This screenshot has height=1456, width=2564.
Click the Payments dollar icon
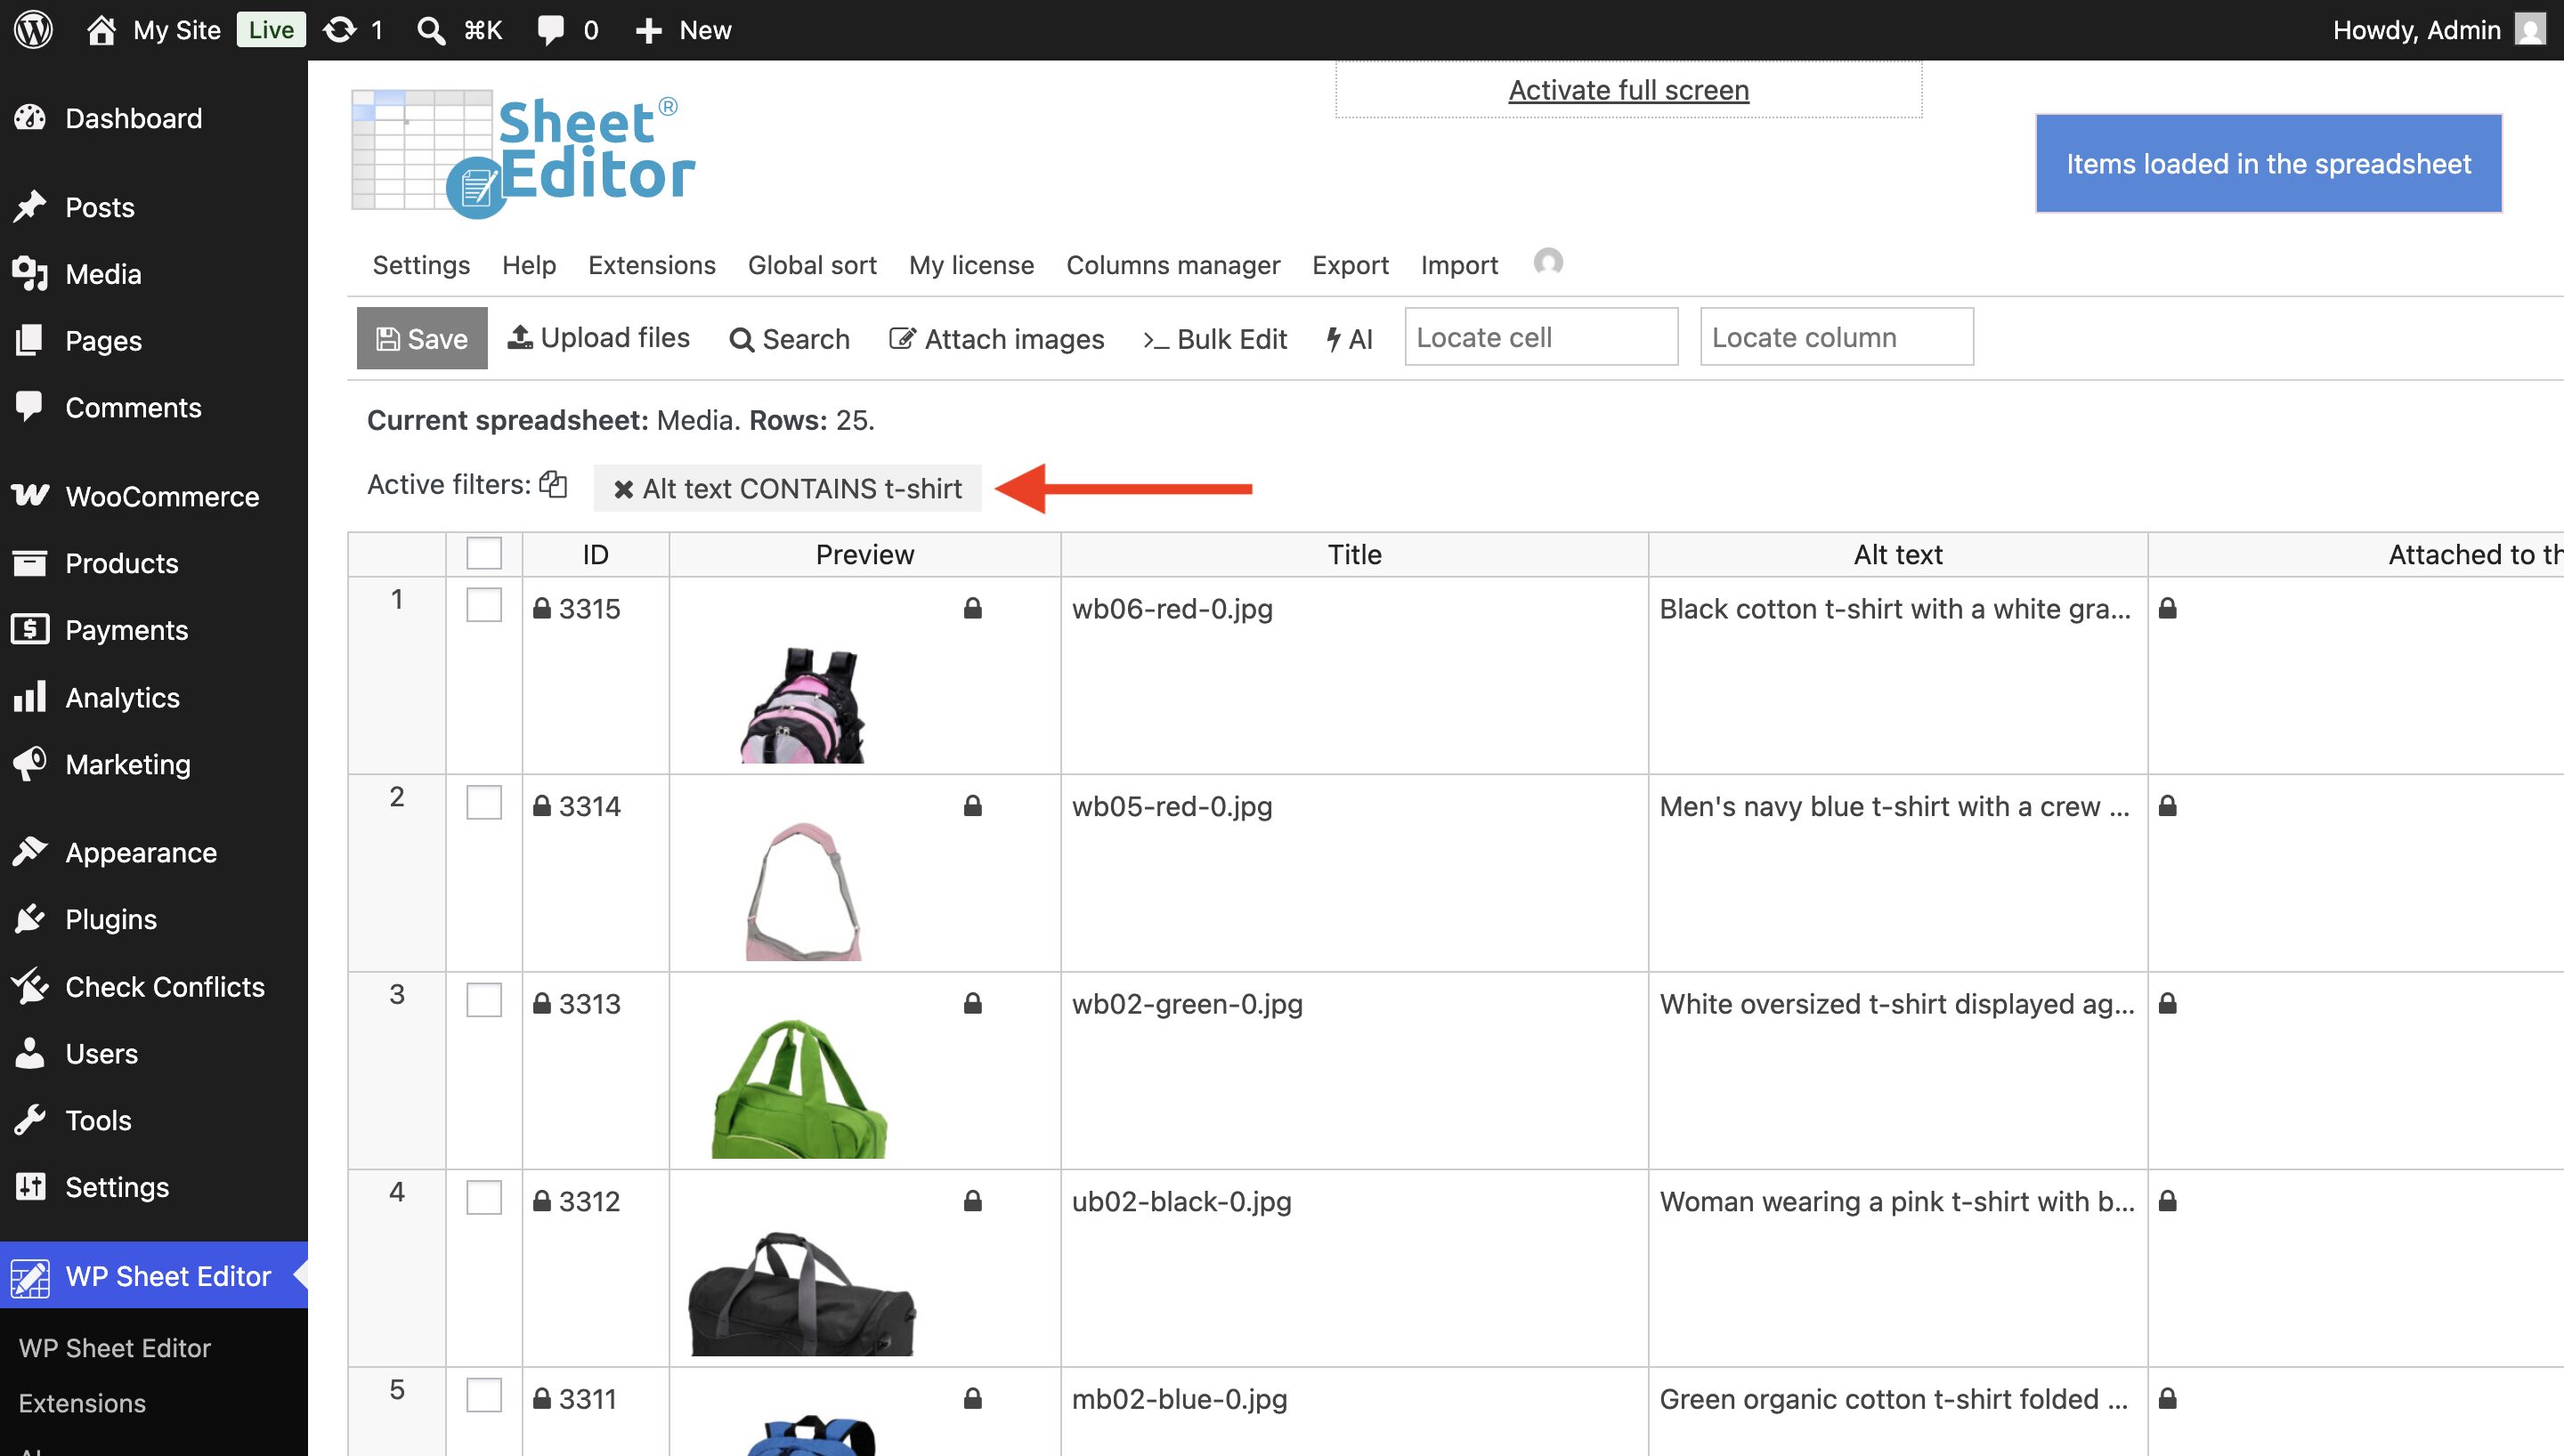click(30, 629)
